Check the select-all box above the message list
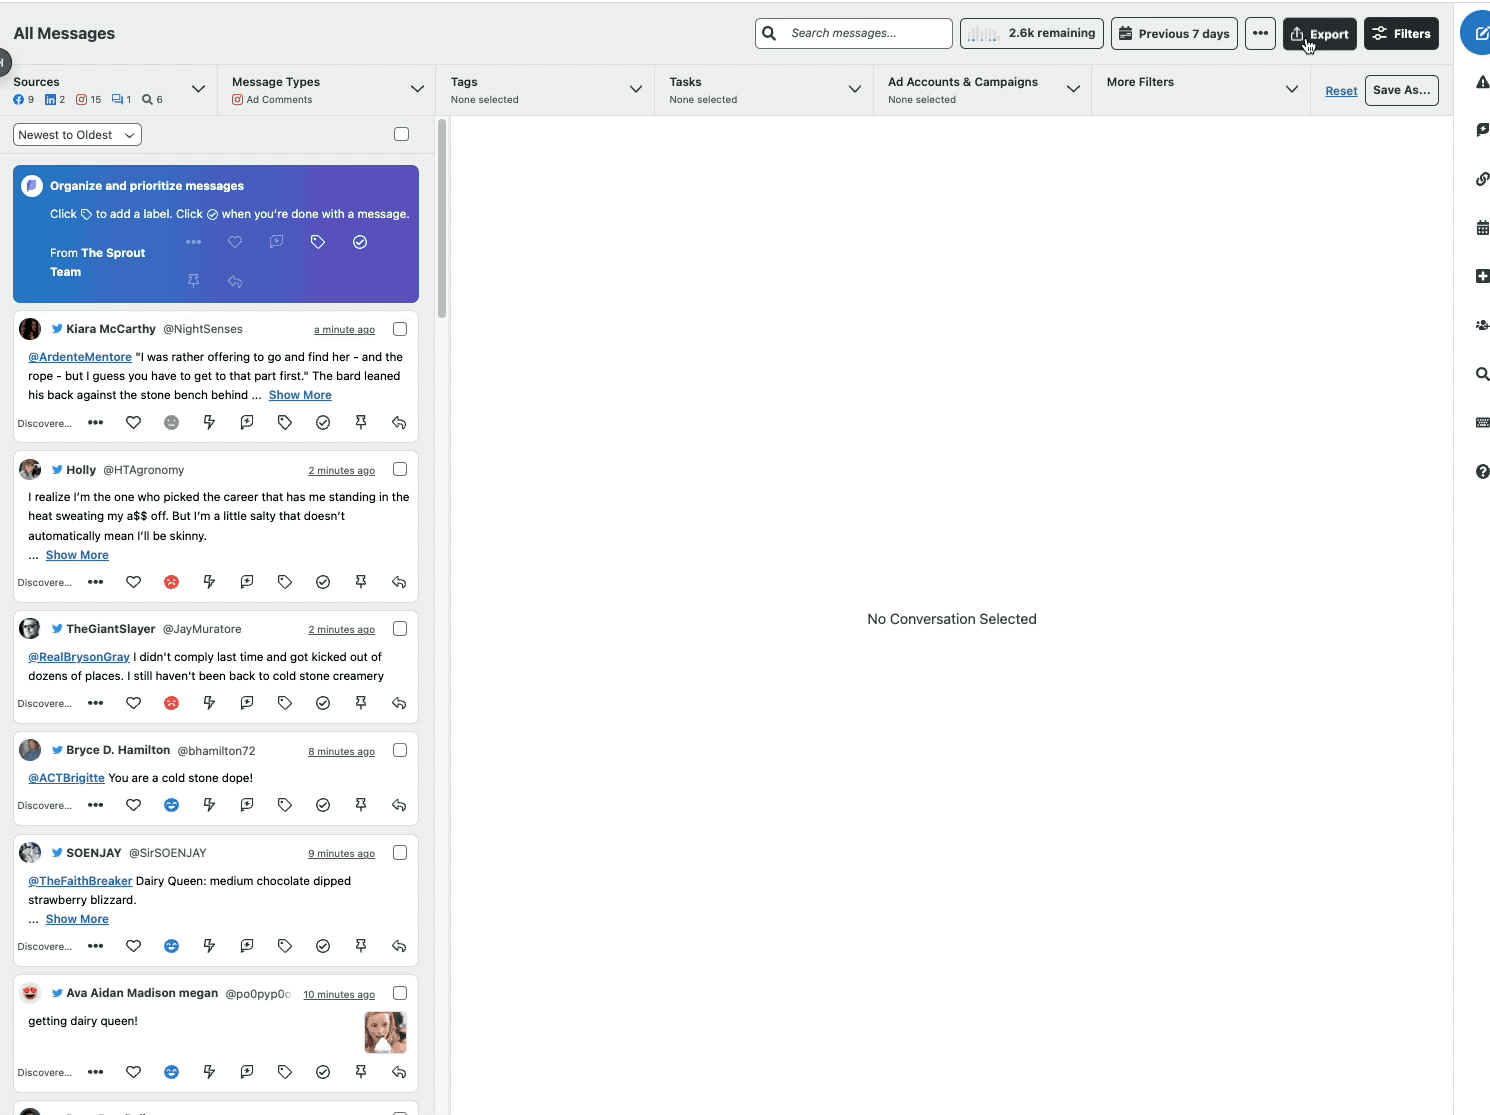The image size is (1490, 1115). 401,133
